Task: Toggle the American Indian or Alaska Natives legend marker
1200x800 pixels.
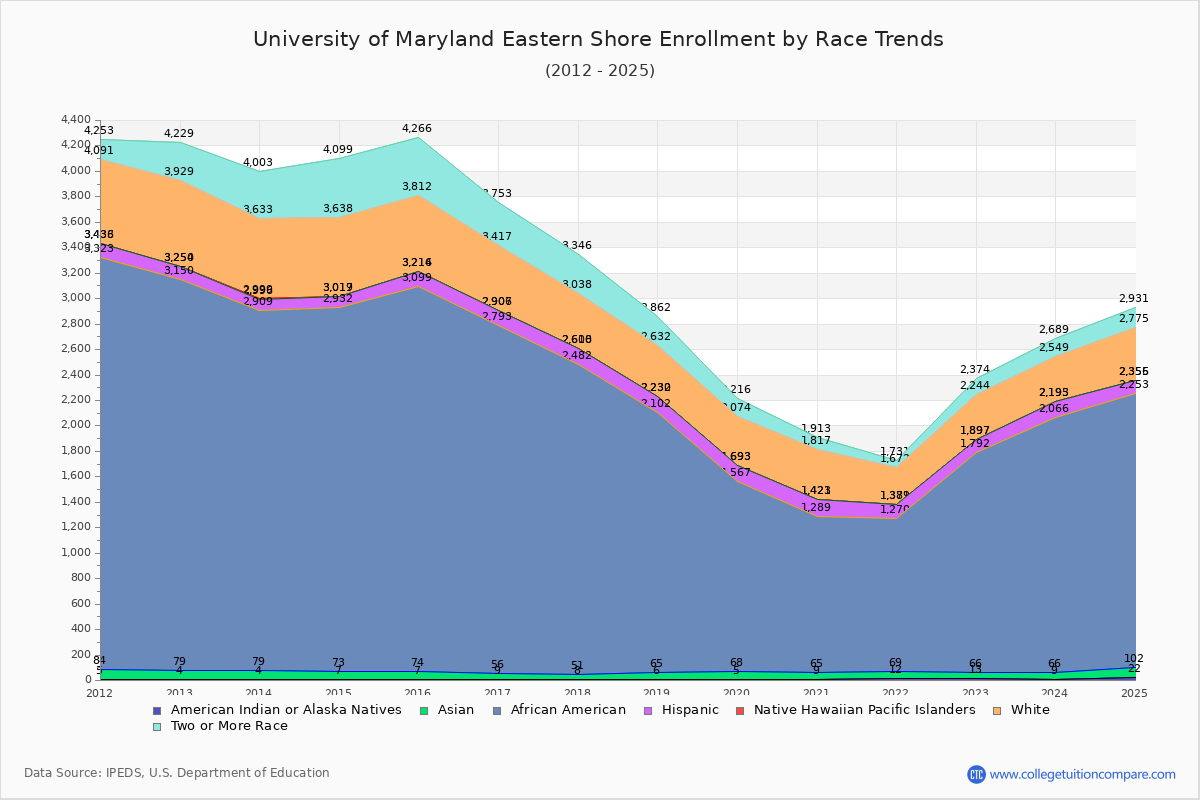Action: click(x=156, y=710)
